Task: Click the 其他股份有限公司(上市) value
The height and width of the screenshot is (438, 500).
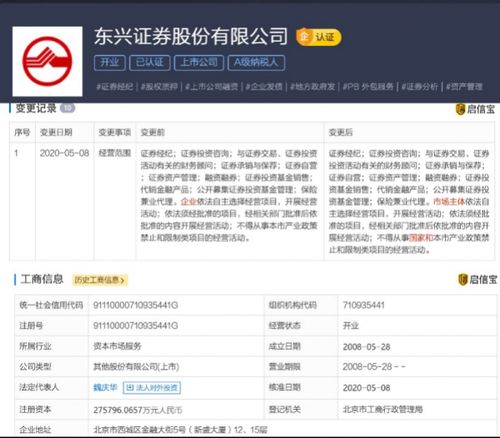Action: pos(136,367)
